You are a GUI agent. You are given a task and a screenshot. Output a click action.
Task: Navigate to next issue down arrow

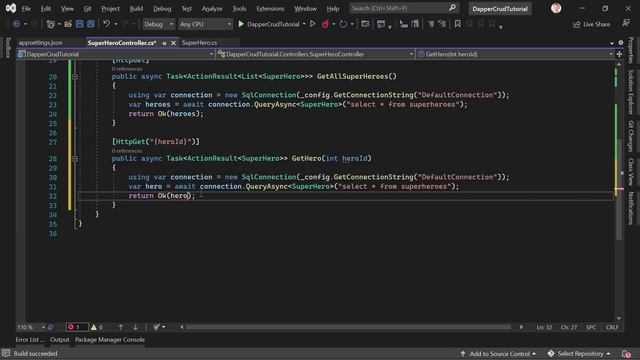coord(136,327)
